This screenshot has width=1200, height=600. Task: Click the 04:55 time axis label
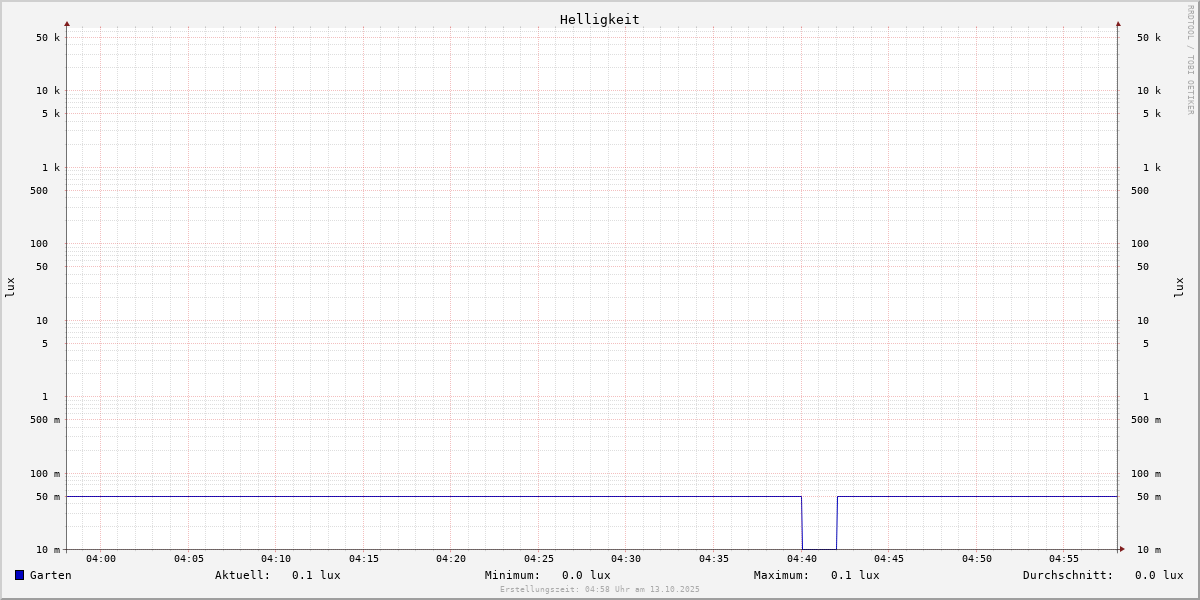[x=1064, y=559]
